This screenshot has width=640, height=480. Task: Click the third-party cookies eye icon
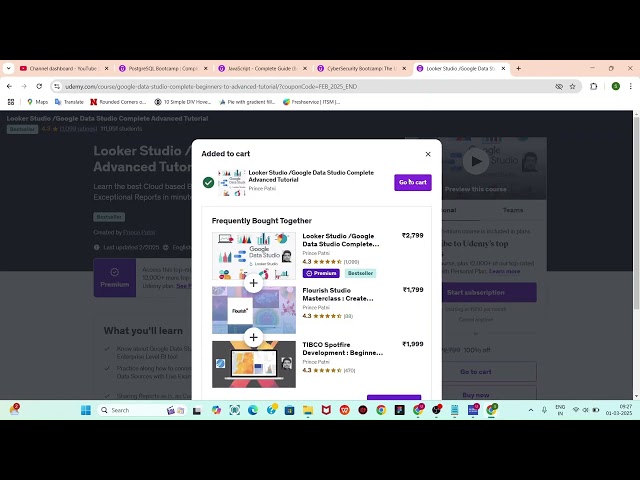coord(559,86)
